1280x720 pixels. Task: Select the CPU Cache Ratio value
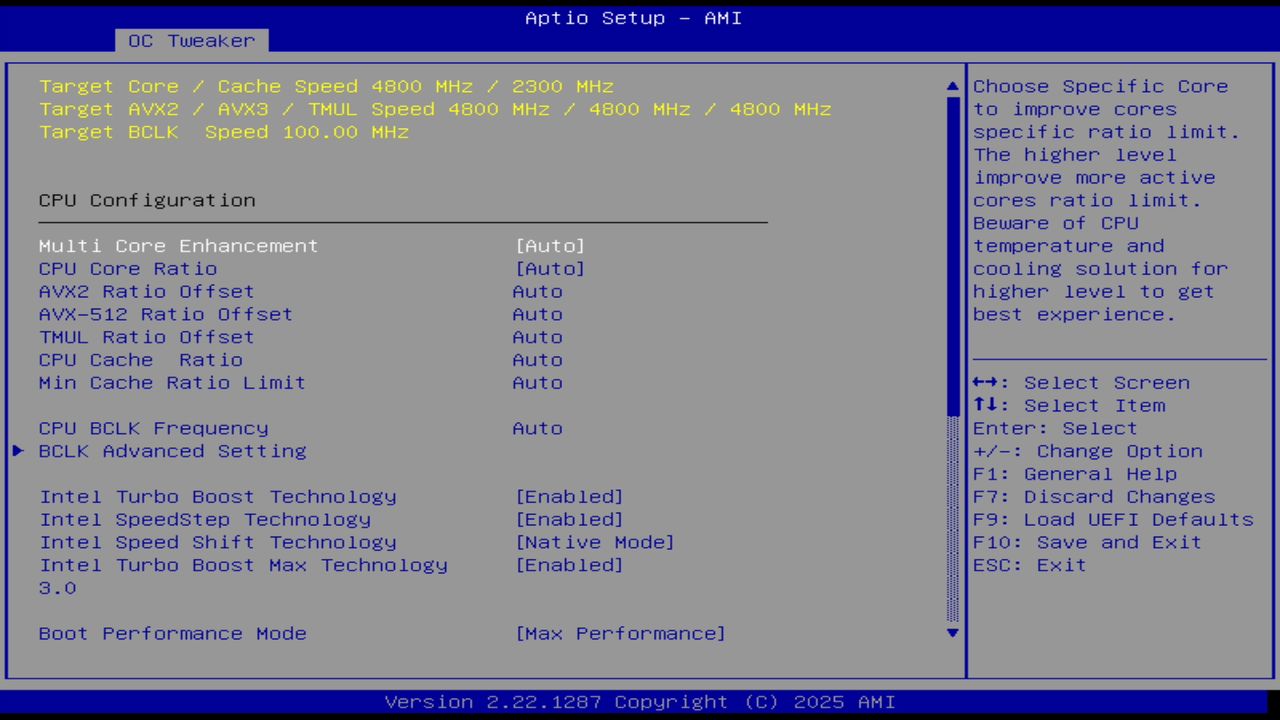(x=537, y=360)
